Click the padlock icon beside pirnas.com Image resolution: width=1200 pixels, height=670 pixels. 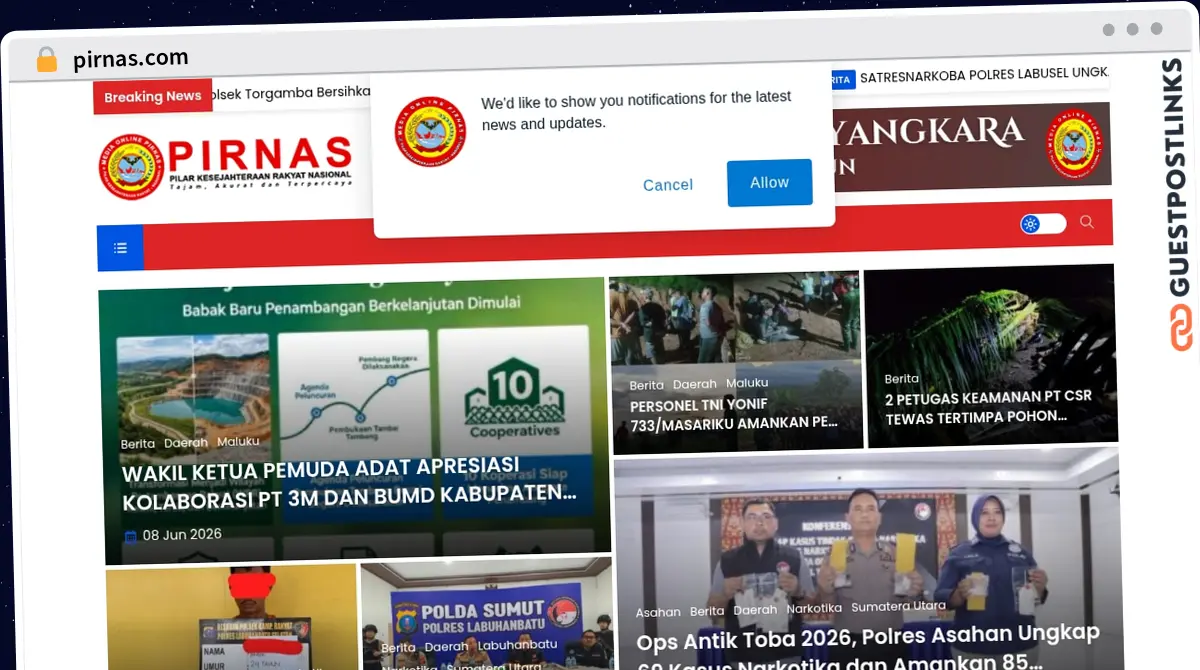click(x=46, y=60)
